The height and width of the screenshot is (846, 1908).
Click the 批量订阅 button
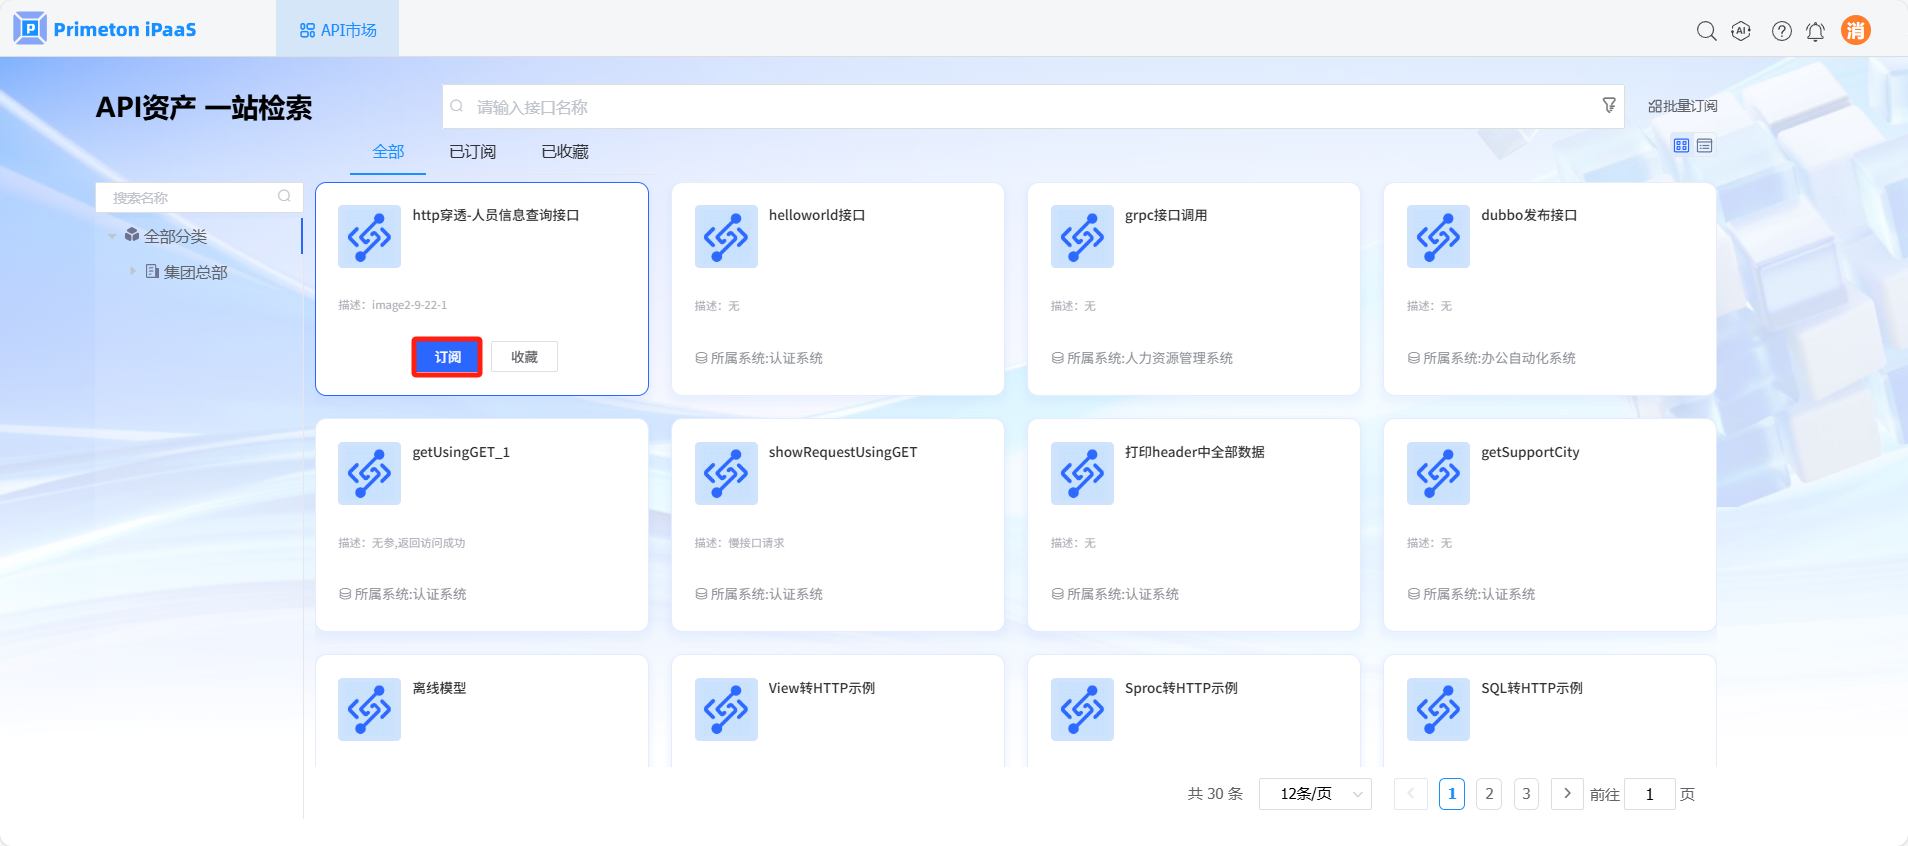(x=1682, y=106)
